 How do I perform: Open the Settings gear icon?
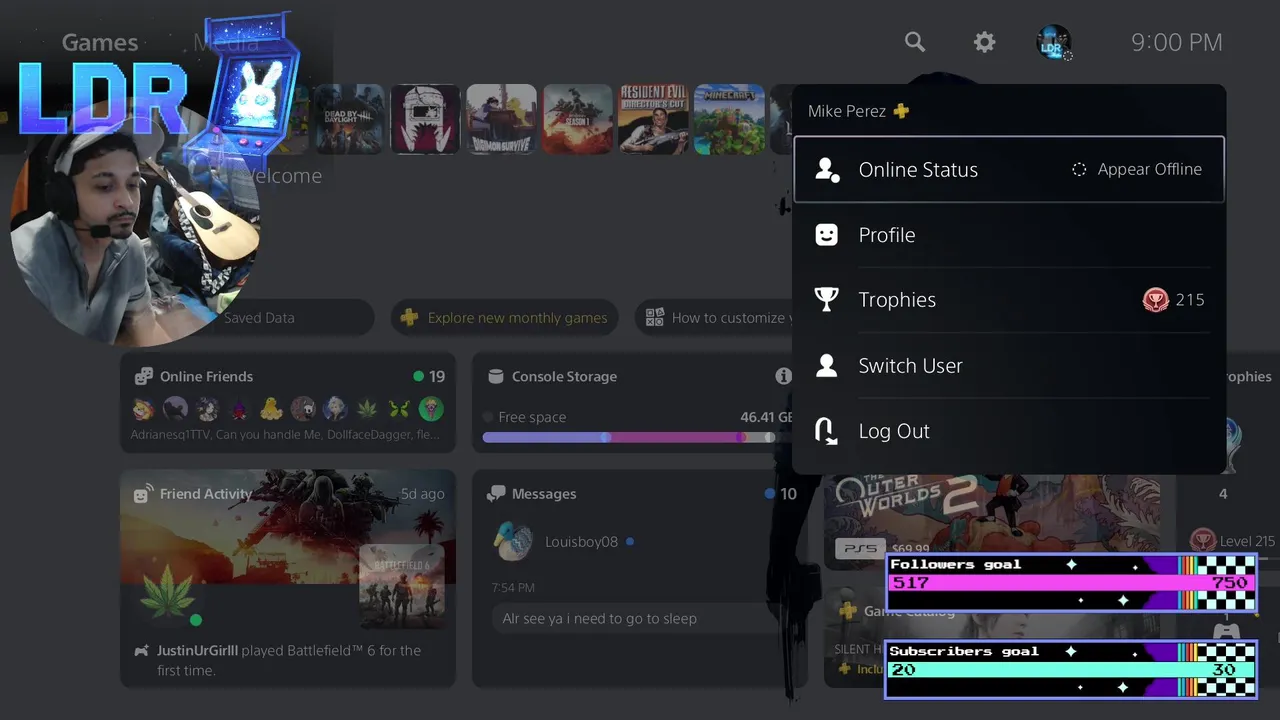click(985, 42)
